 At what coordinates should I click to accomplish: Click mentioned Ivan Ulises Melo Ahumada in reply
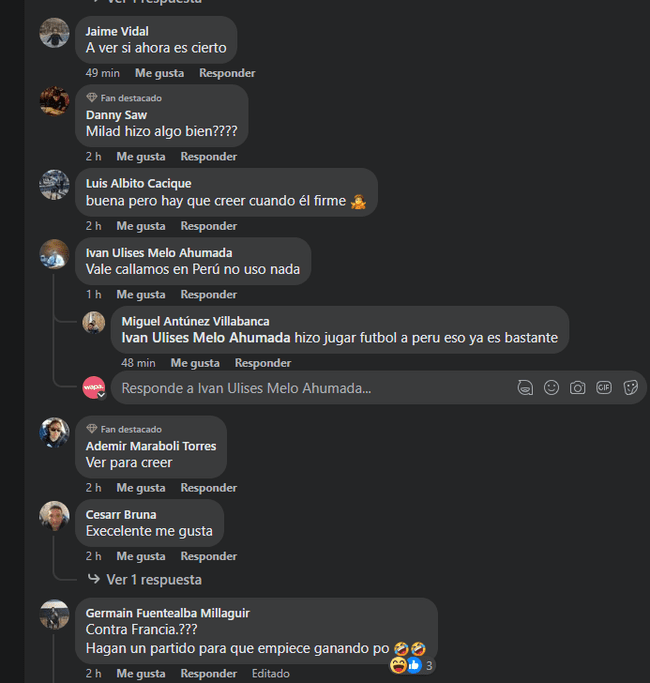tap(206, 338)
